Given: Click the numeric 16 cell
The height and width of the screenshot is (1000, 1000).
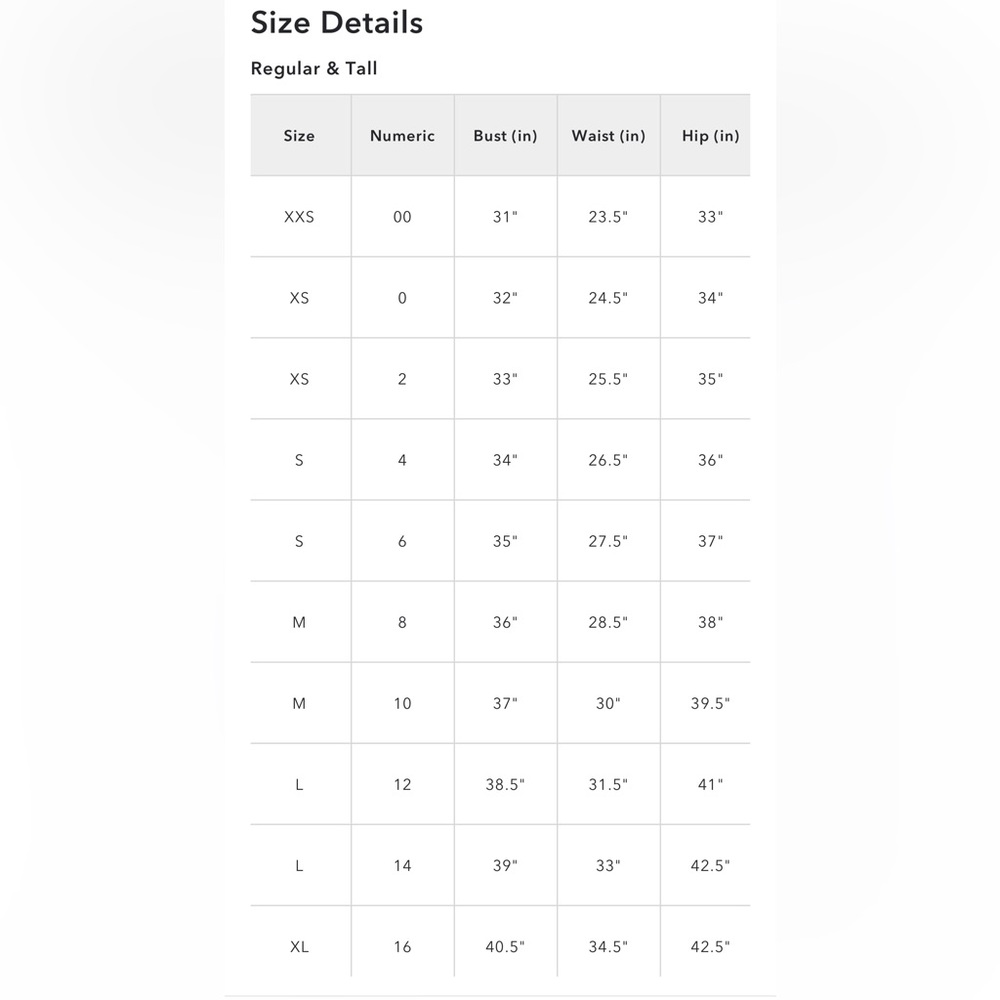Looking at the screenshot, I should coord(402,946).
